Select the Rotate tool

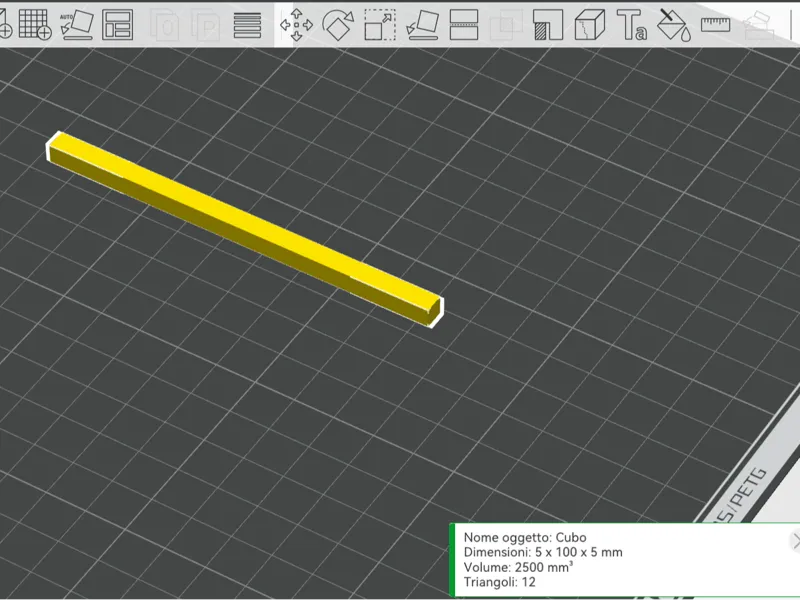(x=338, y=24)
